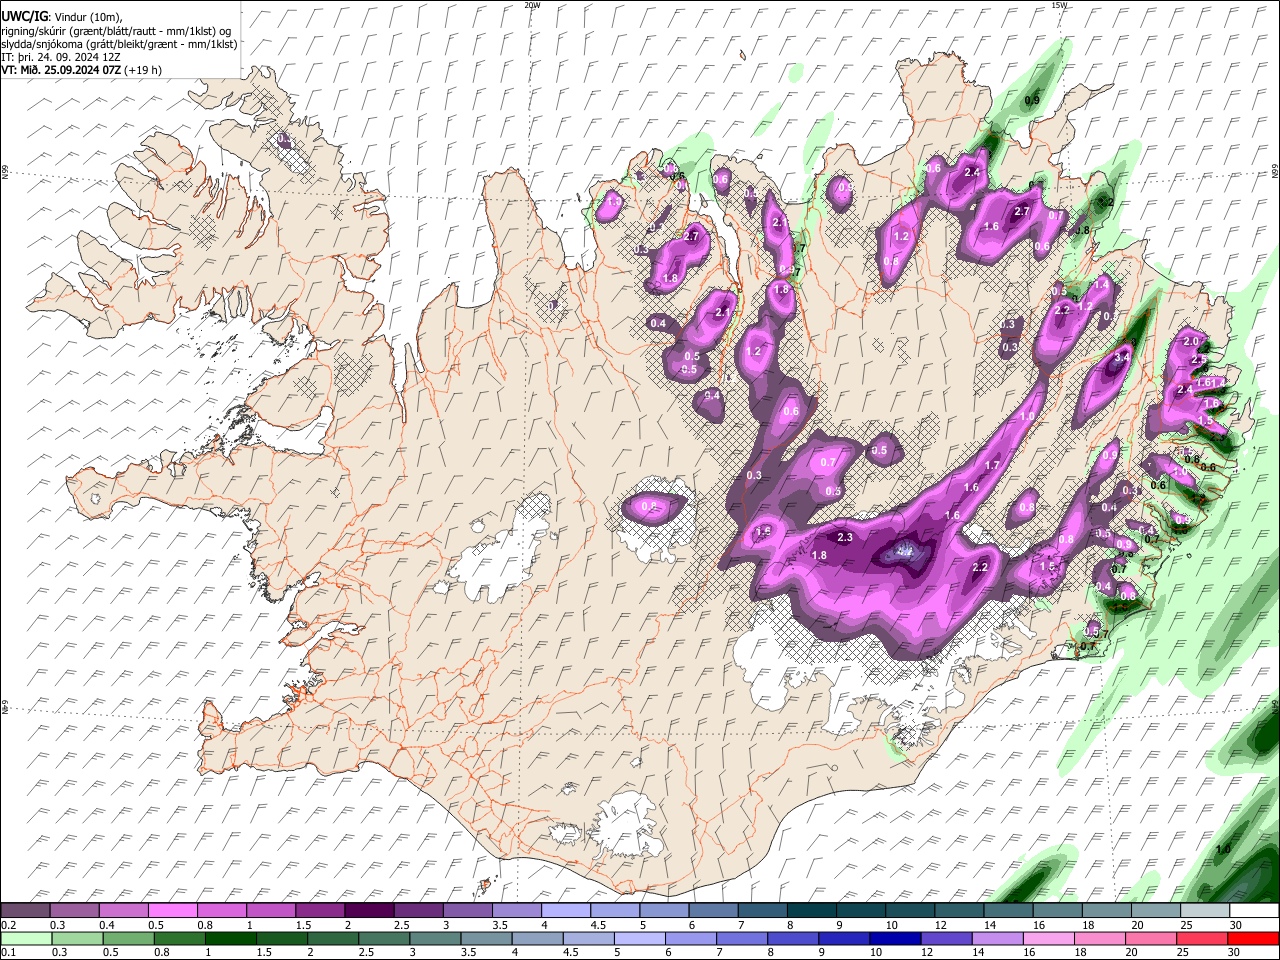Click the '2.3' precipitation value on map
The image size is (1280, 960).
[845, 538]
